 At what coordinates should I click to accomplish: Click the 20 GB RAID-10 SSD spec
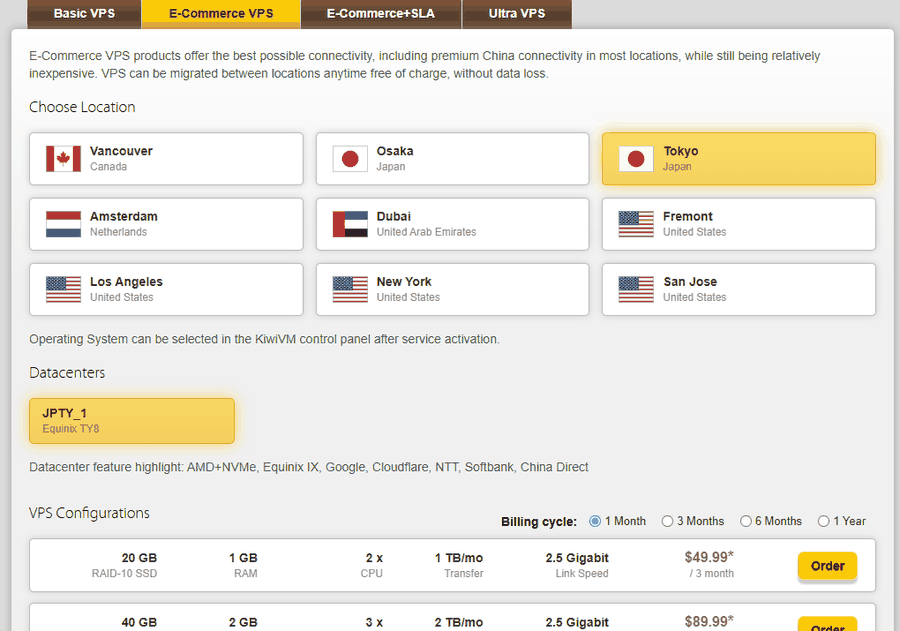(x=124, y=565)
